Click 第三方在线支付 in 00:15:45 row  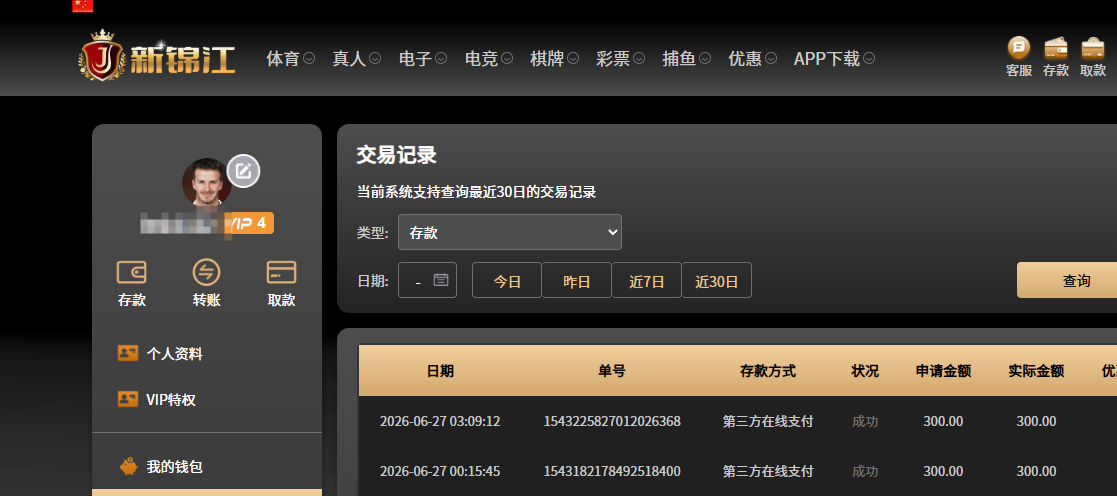(x=768, y=471)
